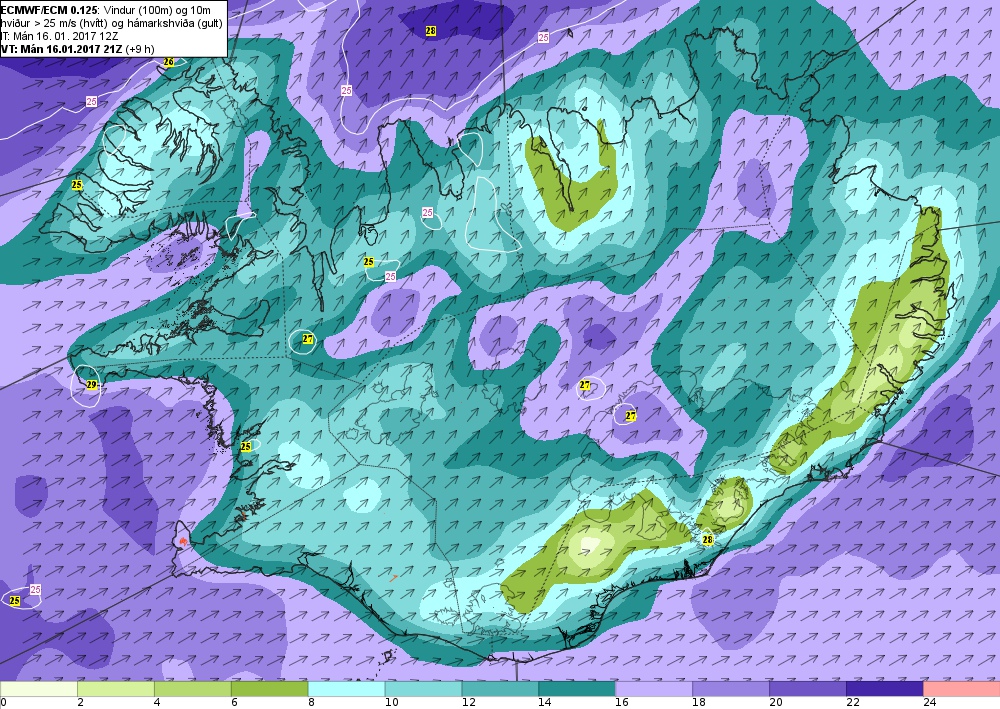Click the pale cyan 8–10 legend swatch
The image size is (1000, 709).
click(x=346, y=689)
